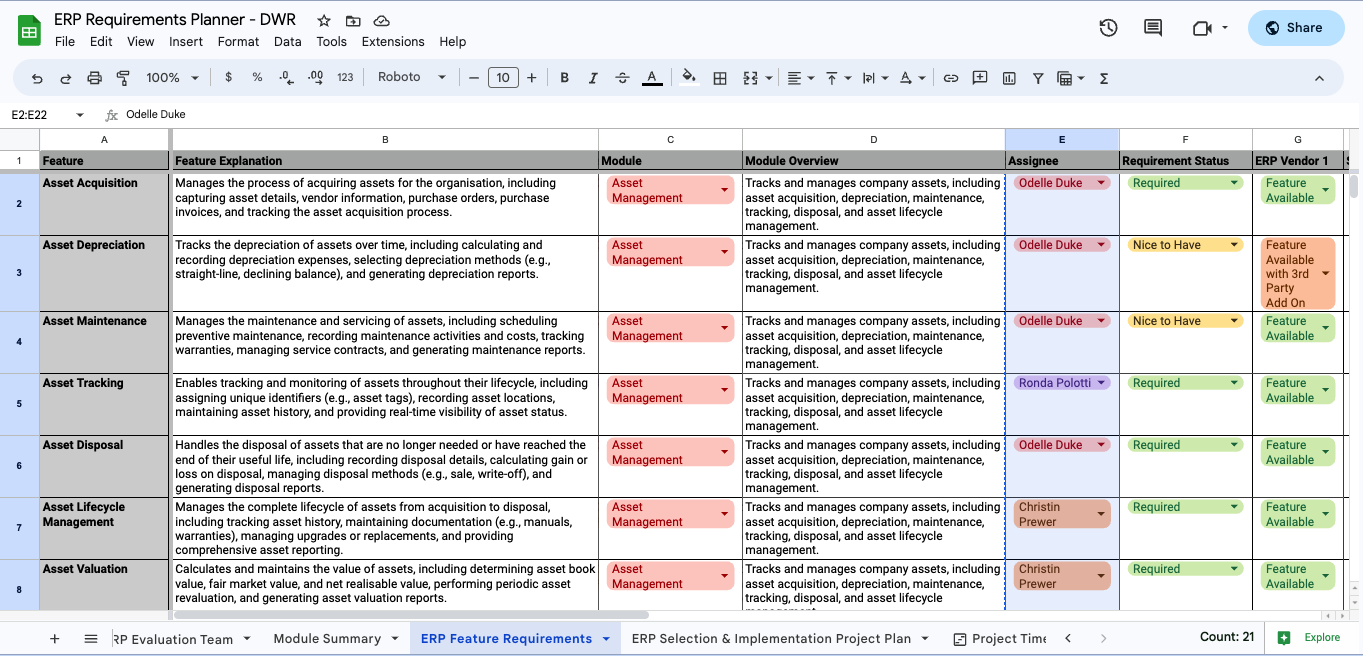This screenshot has width=1363, height=656.
Task: Open vertical align dropdown
Action: [x=838, y=78]
